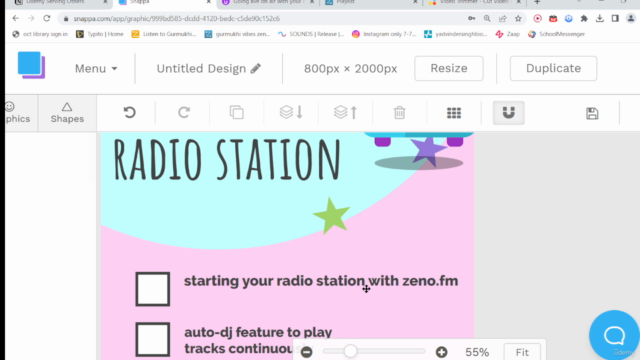Click the password key icon
The width and height of the screenshot is (640, 360).
[471, 18]
